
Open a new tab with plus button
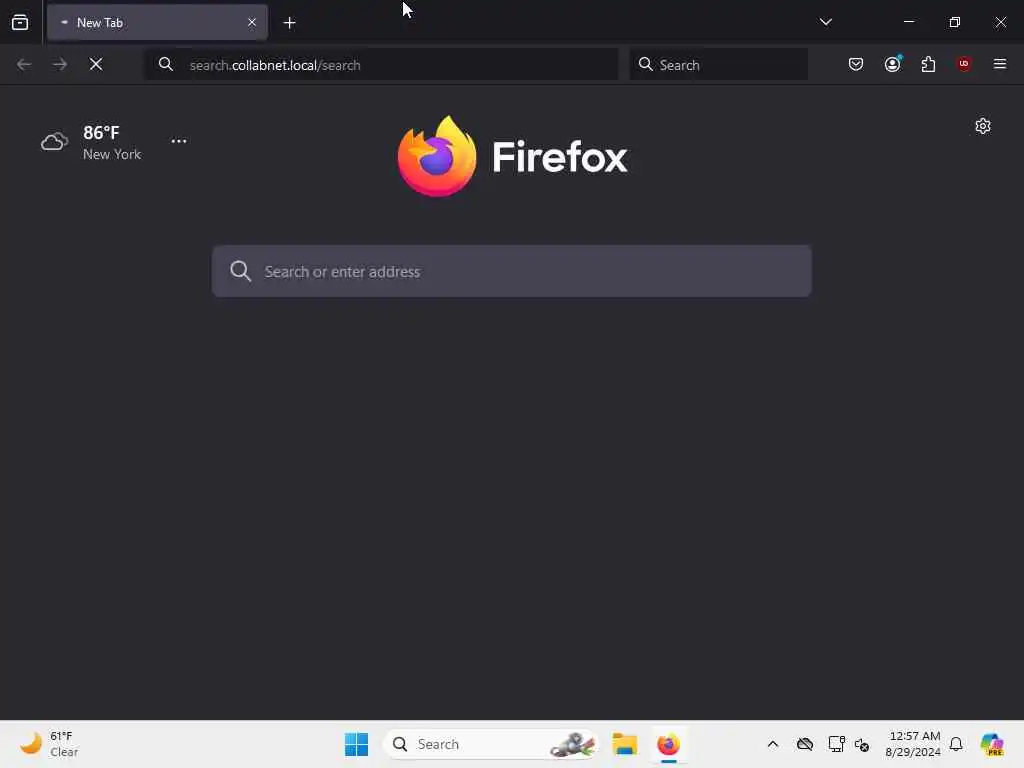tap(289, 23)
